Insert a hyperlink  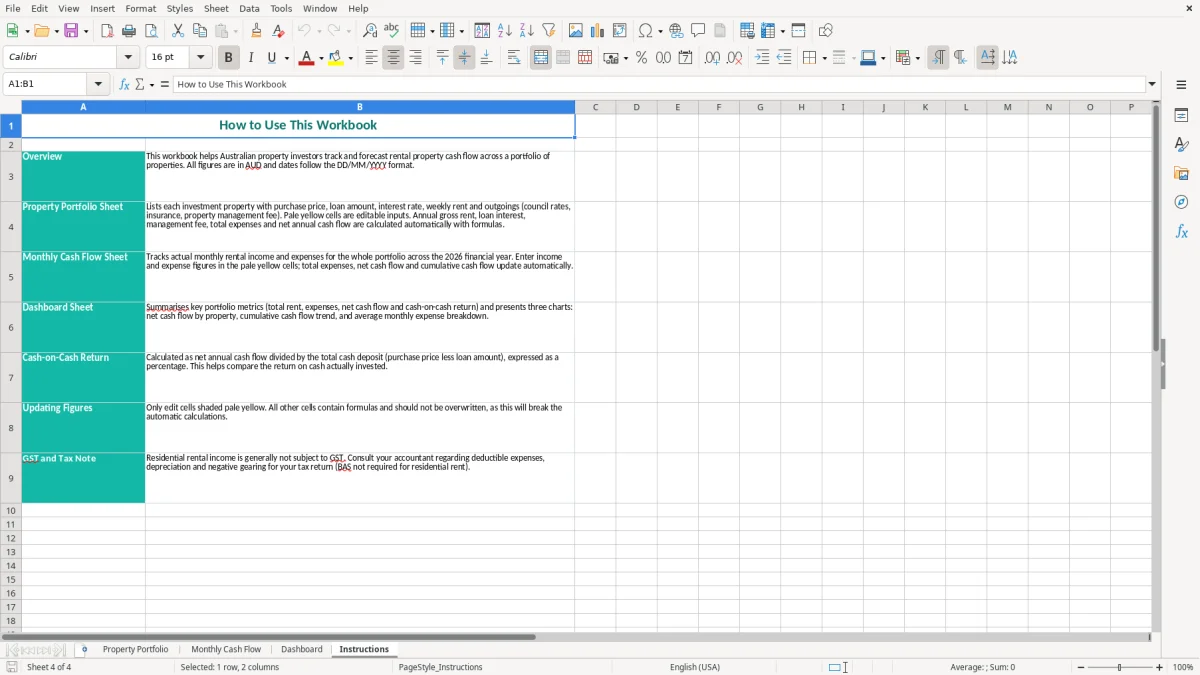point(676,31)
